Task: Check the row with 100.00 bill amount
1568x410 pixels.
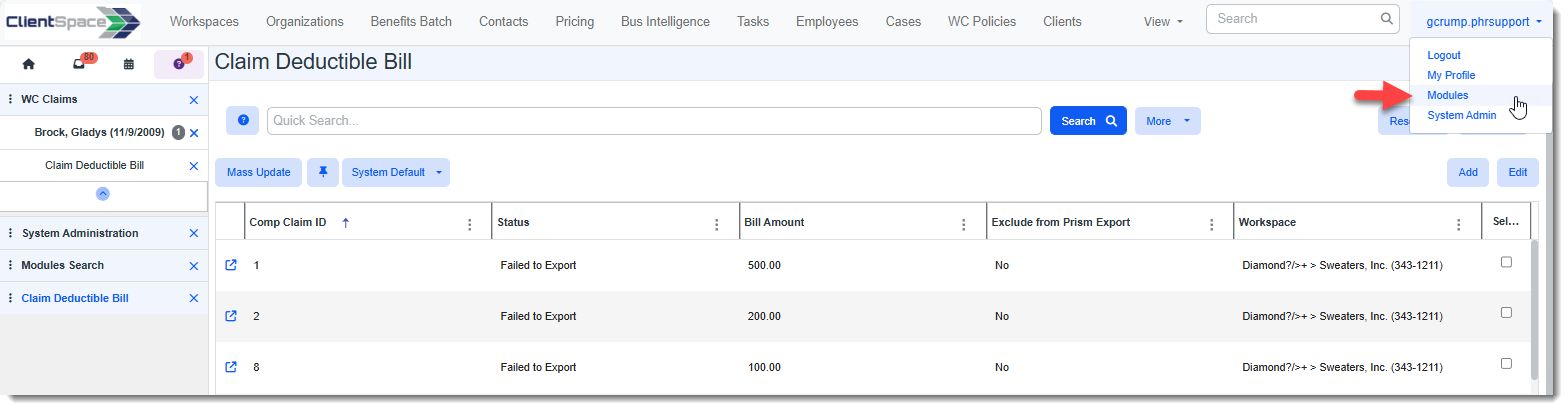Action: 1506,364
